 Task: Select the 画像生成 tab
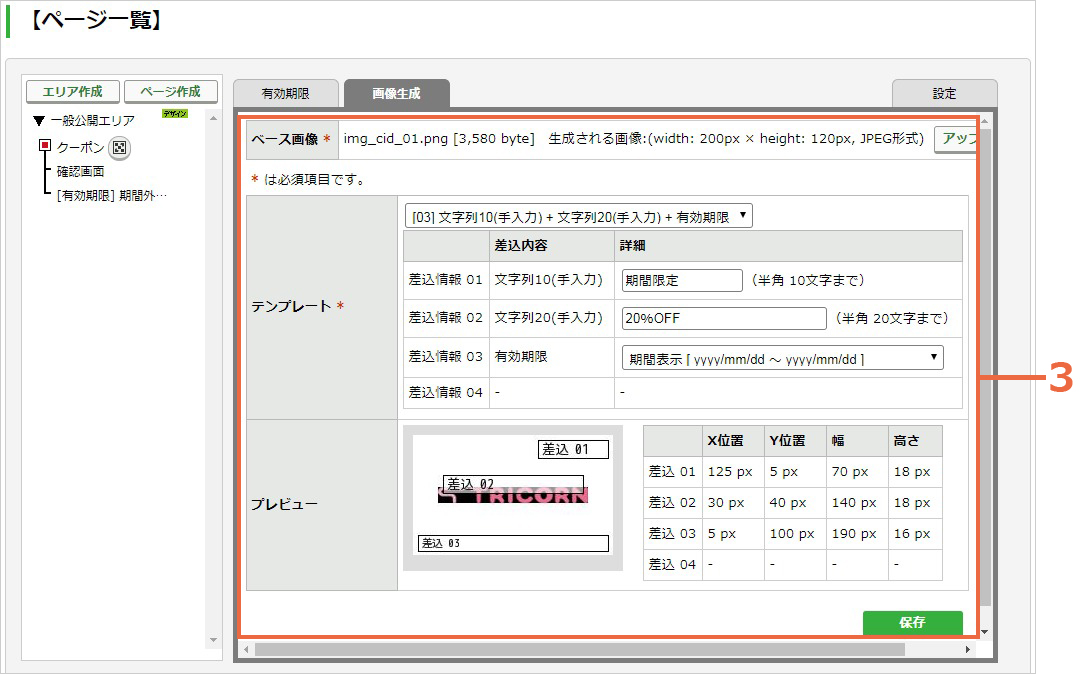(397, 93)
